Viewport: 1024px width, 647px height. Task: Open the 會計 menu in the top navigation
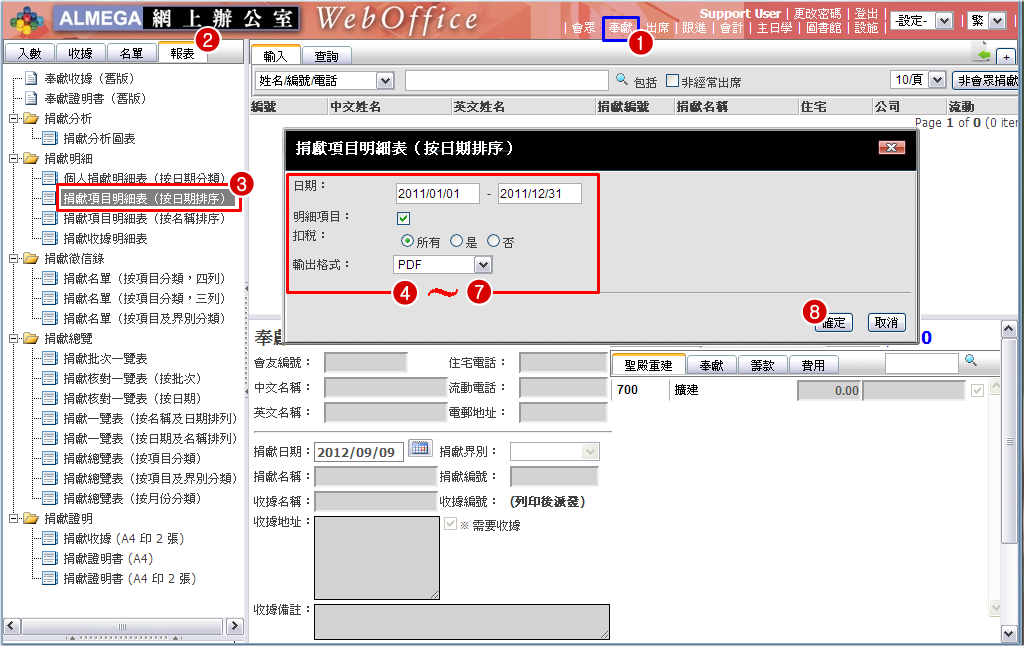pyautogui.click(x=731, y=28)
